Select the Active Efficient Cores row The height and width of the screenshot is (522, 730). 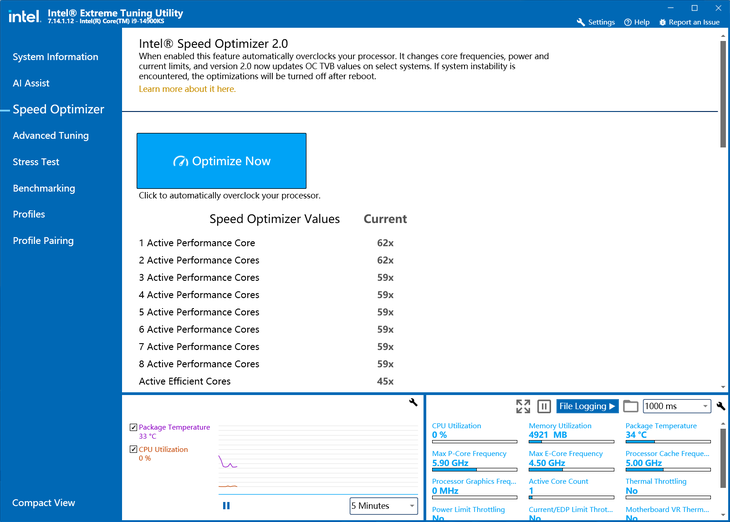click(266, 381)
